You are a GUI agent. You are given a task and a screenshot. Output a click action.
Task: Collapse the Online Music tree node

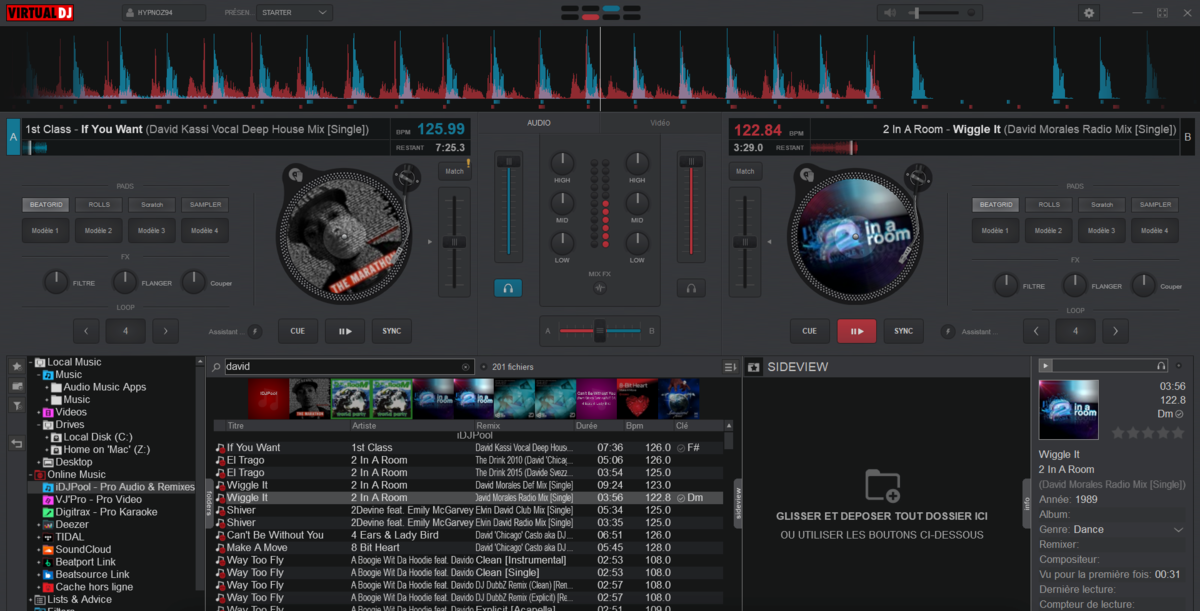(x=30, y=475)
